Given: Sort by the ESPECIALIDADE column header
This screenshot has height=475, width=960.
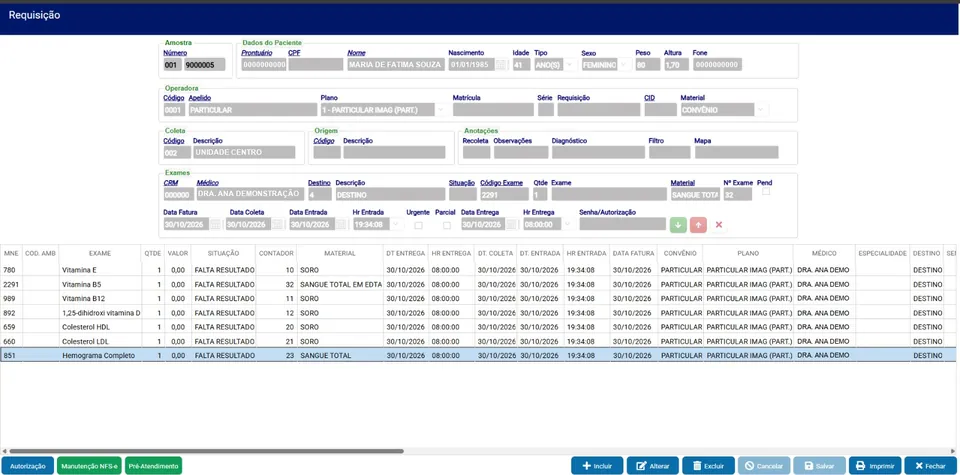Looking at the screenshot, I should tap(882, 253).
